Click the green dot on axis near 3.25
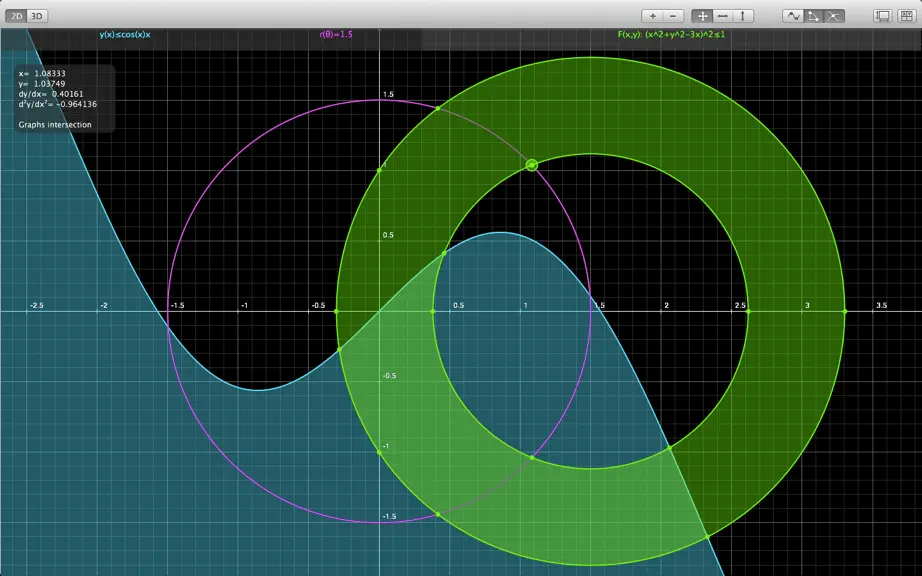The image size is (922, 576). pos(845,312)
